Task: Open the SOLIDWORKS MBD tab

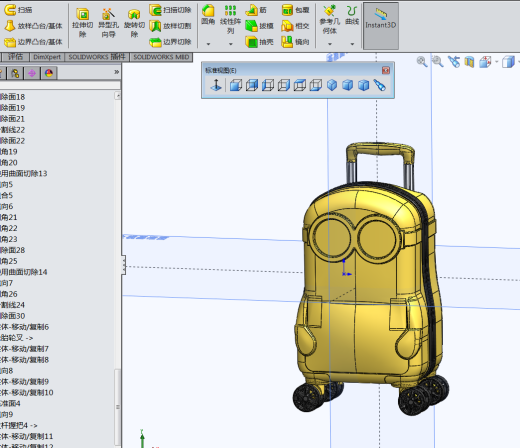Action: click(x=161, y=57)
